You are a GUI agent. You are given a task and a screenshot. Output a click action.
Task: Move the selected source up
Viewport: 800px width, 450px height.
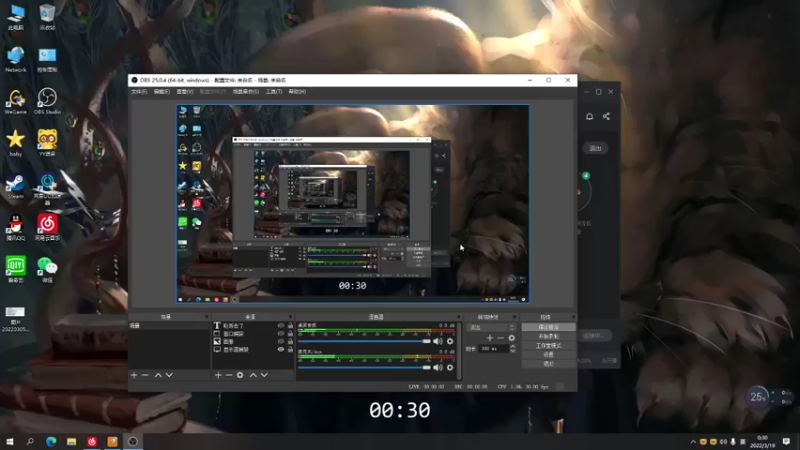(253, 375)
